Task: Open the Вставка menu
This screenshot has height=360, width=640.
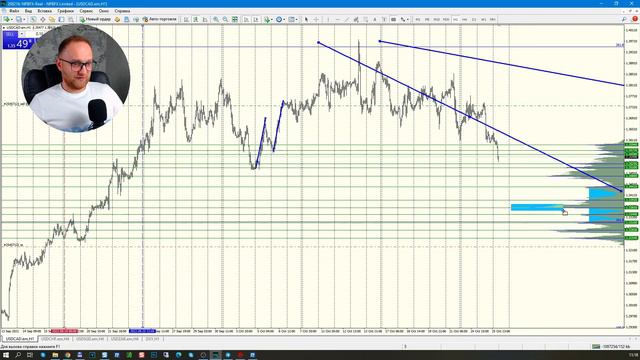Action: click(44, 11)
